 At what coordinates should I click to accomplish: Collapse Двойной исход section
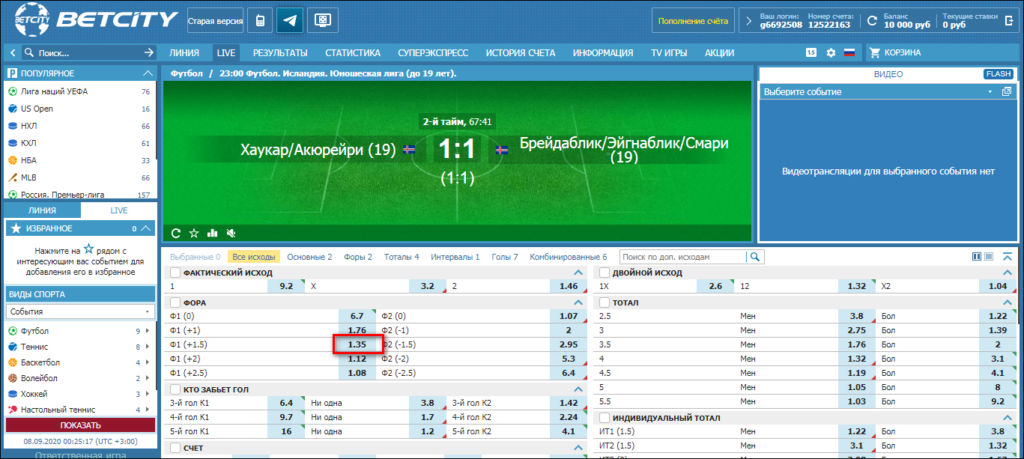click(x=1006, y=273)
